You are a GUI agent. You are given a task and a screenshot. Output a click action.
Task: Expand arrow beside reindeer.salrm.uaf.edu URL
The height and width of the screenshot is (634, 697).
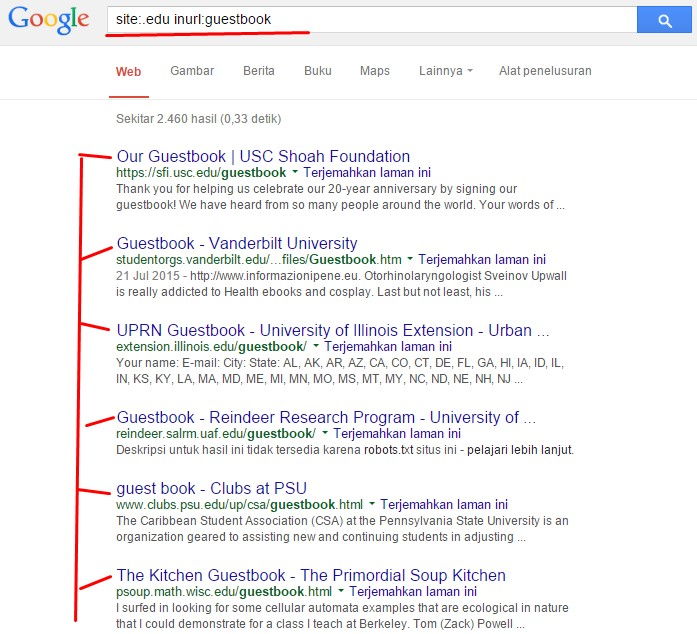click(x=325, y=433)
